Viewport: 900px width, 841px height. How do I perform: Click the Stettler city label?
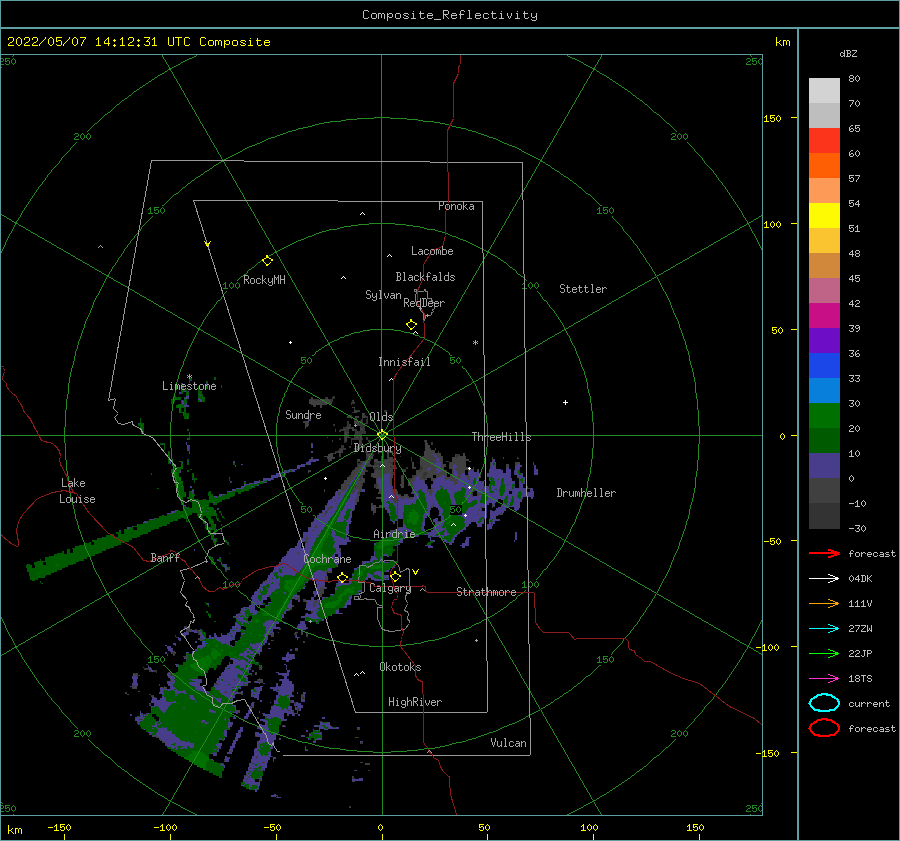[583, 289]
